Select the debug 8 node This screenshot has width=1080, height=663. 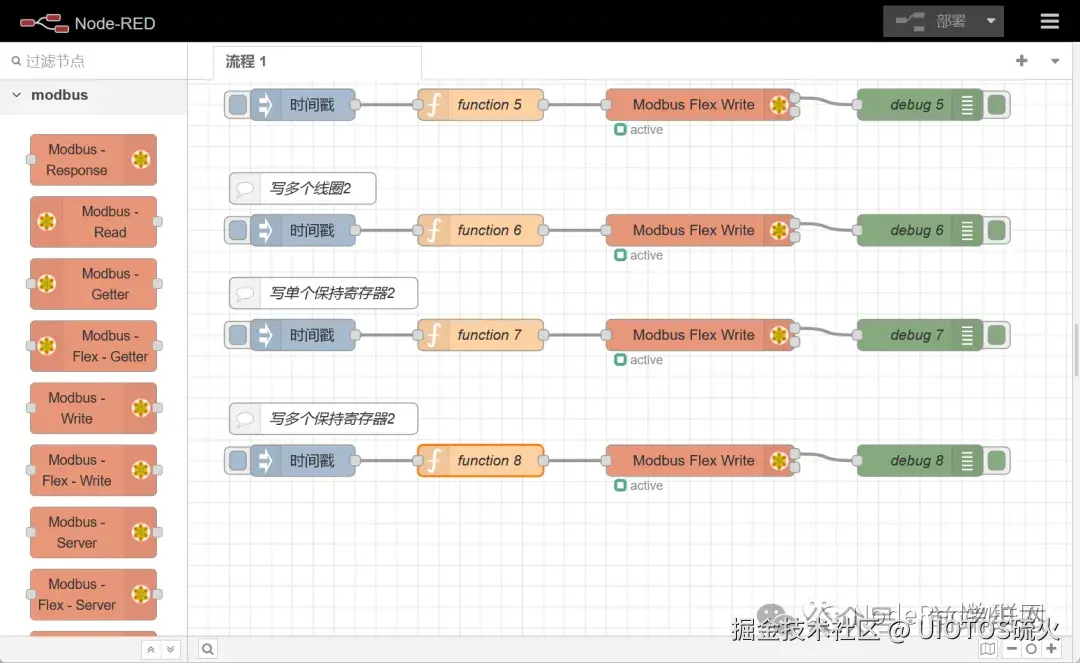920,461
